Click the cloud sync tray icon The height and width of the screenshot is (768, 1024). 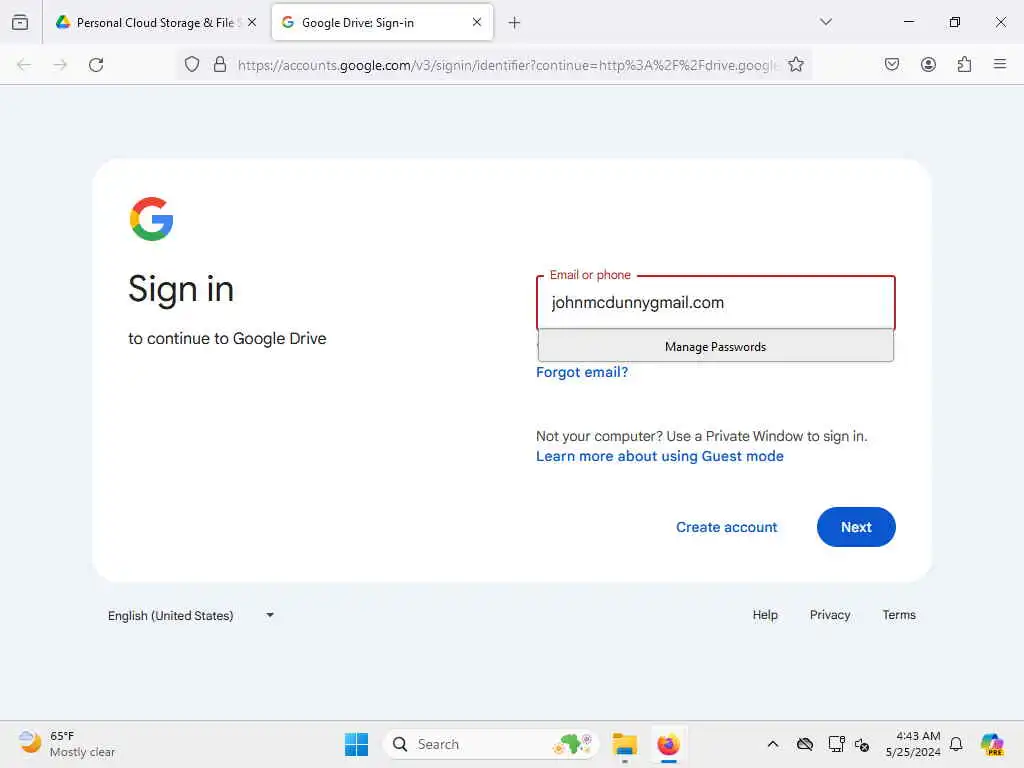click(x=805, y=744)
